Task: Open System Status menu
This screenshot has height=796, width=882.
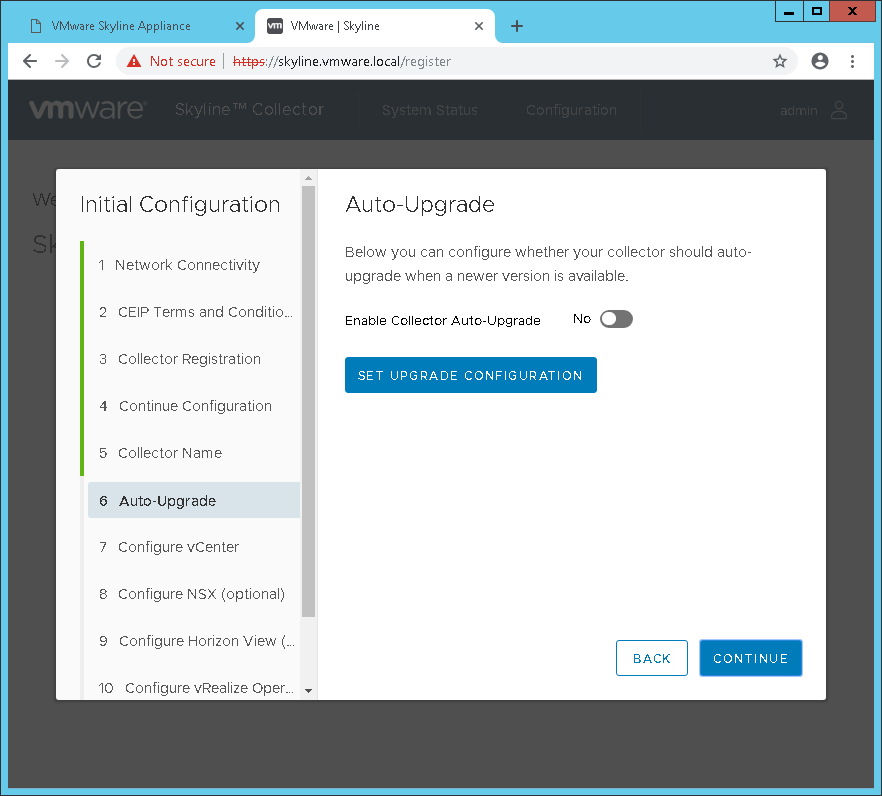Action: pyautogui.click(x=430, y=110)
